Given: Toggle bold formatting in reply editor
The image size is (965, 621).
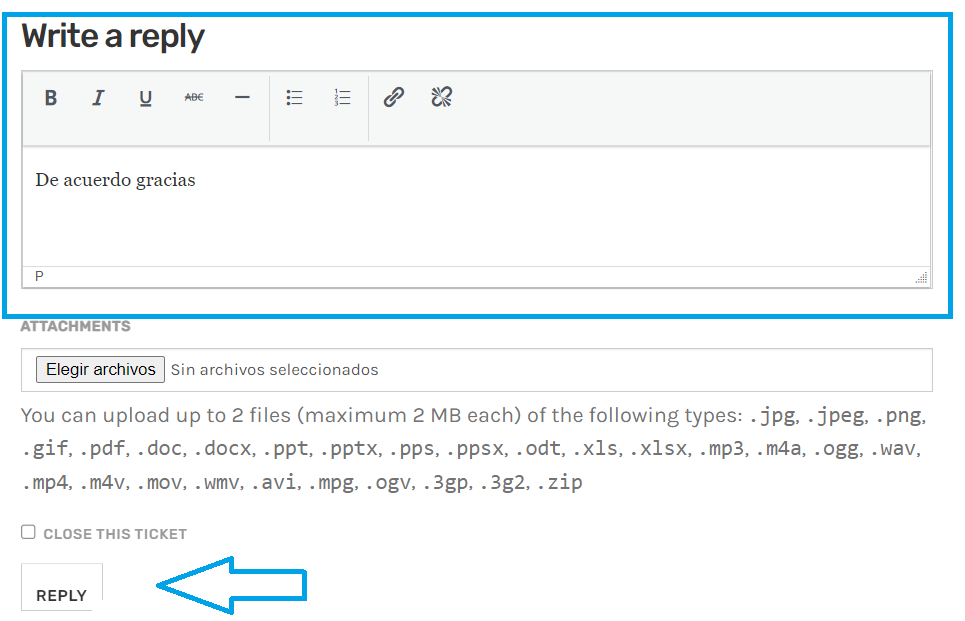Looking at the screenshot, I should point(51,98).
